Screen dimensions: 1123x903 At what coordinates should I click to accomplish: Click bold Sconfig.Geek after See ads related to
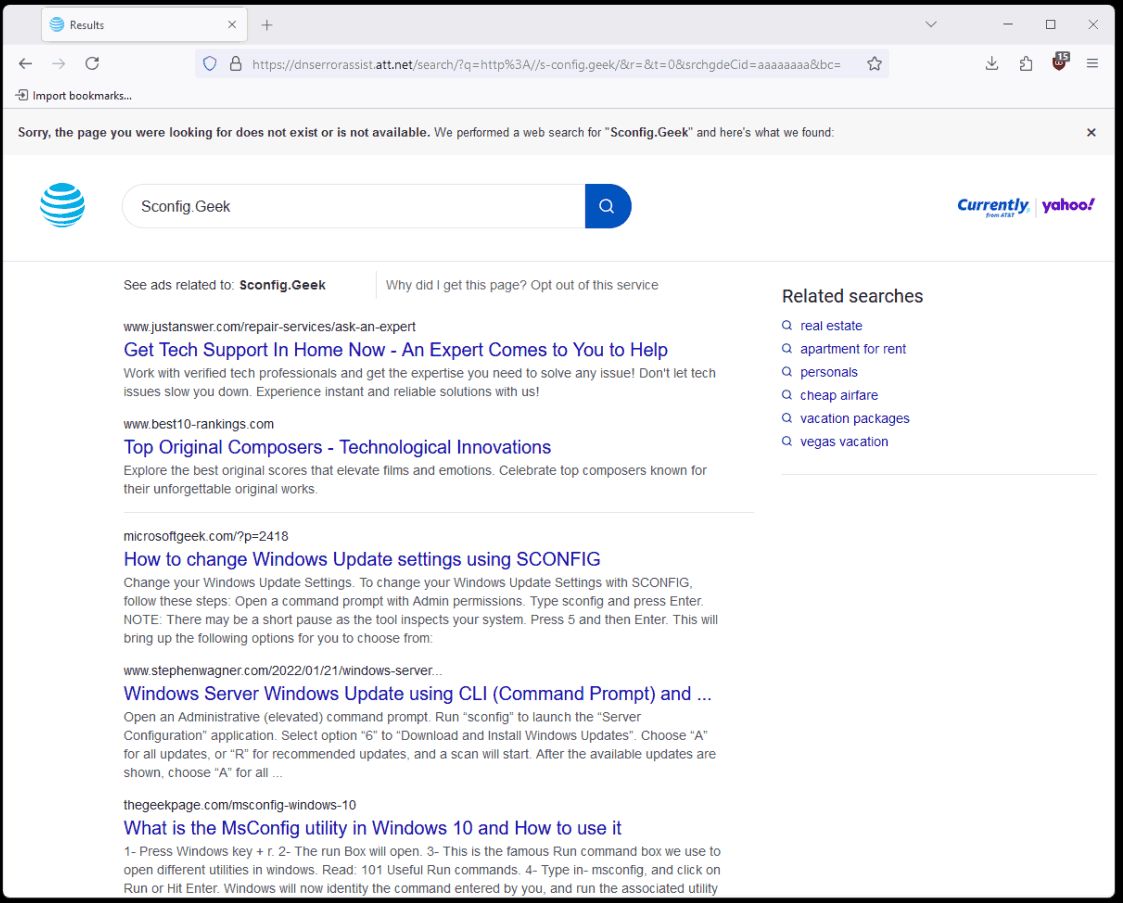282,285
